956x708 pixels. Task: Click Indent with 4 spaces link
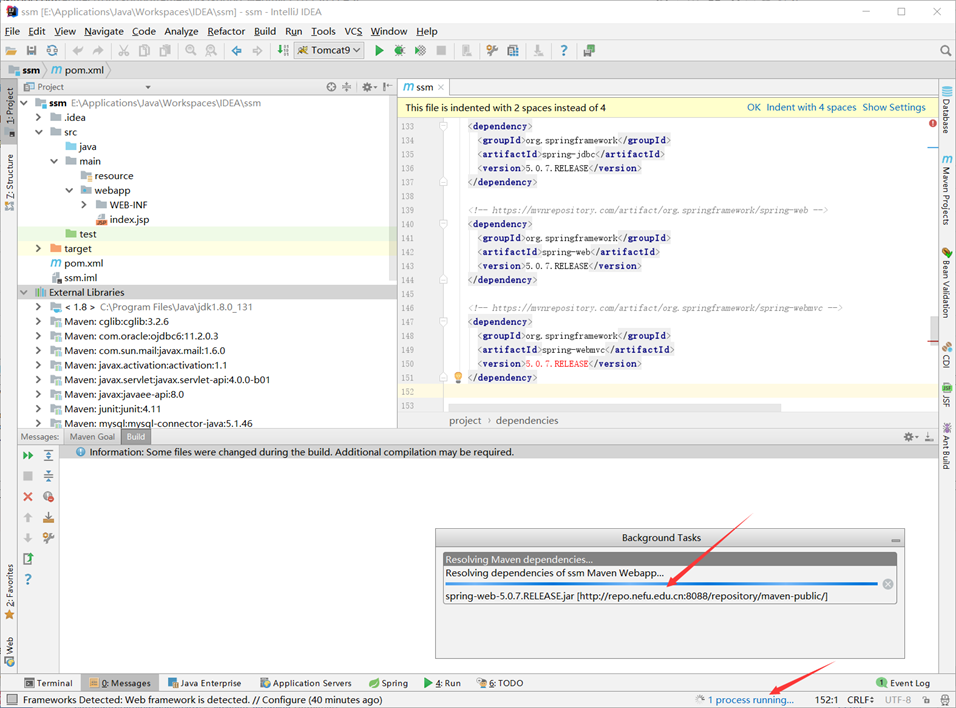[x=812, y=107]
